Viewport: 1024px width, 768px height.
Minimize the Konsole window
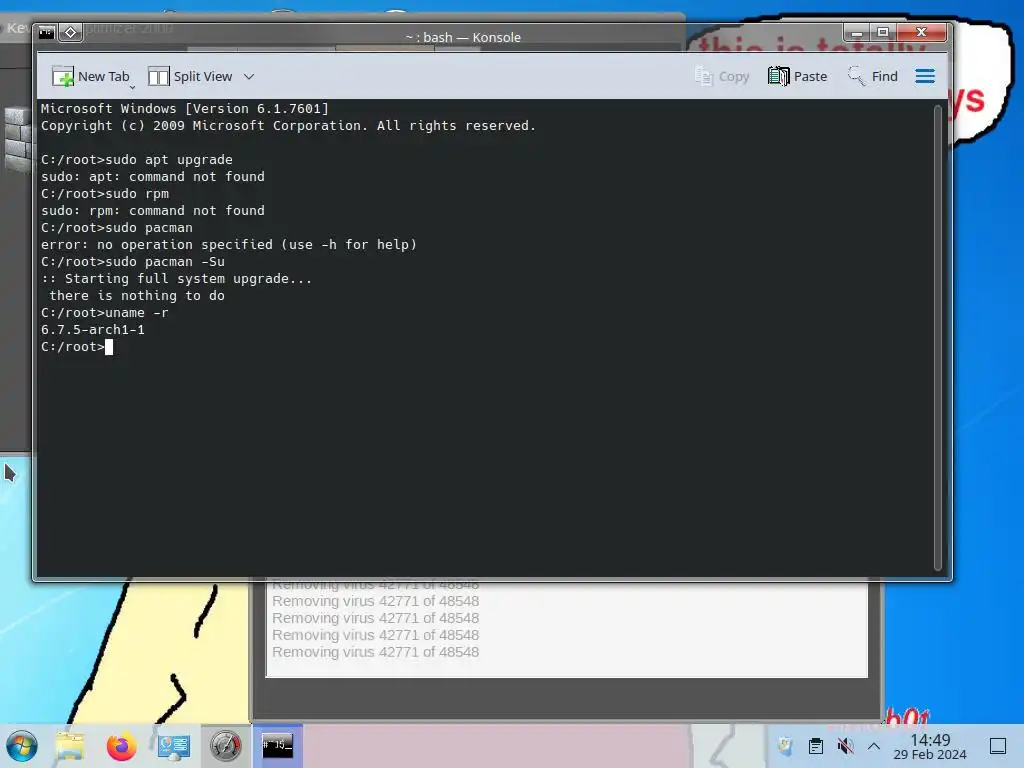point(857,32)
